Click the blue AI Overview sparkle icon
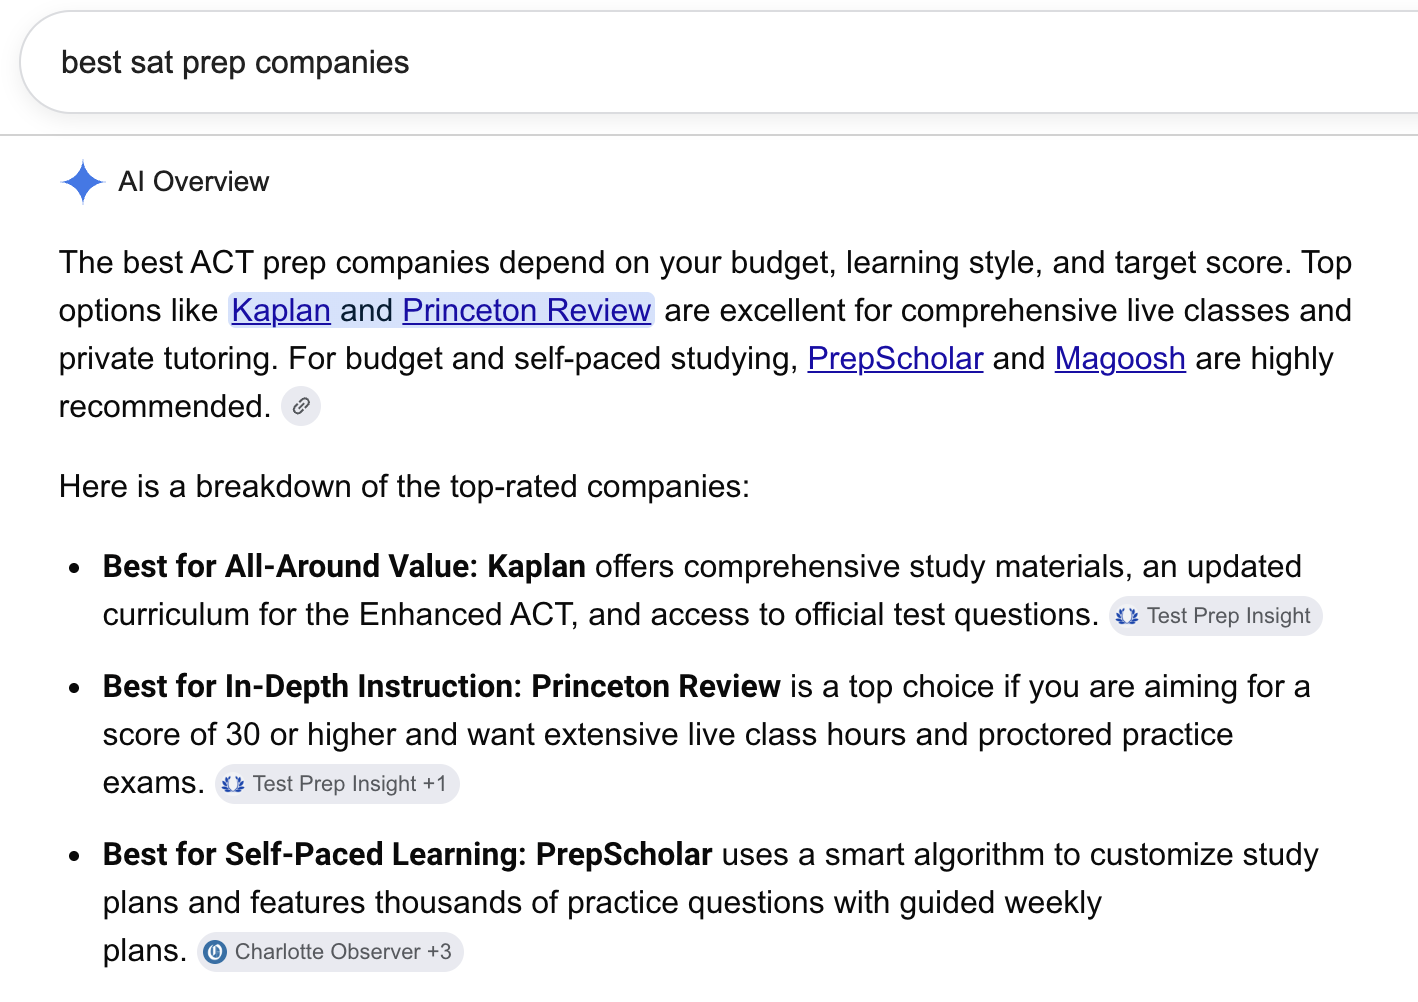This screenshot has height=1002, width=1418. point(82,182)
